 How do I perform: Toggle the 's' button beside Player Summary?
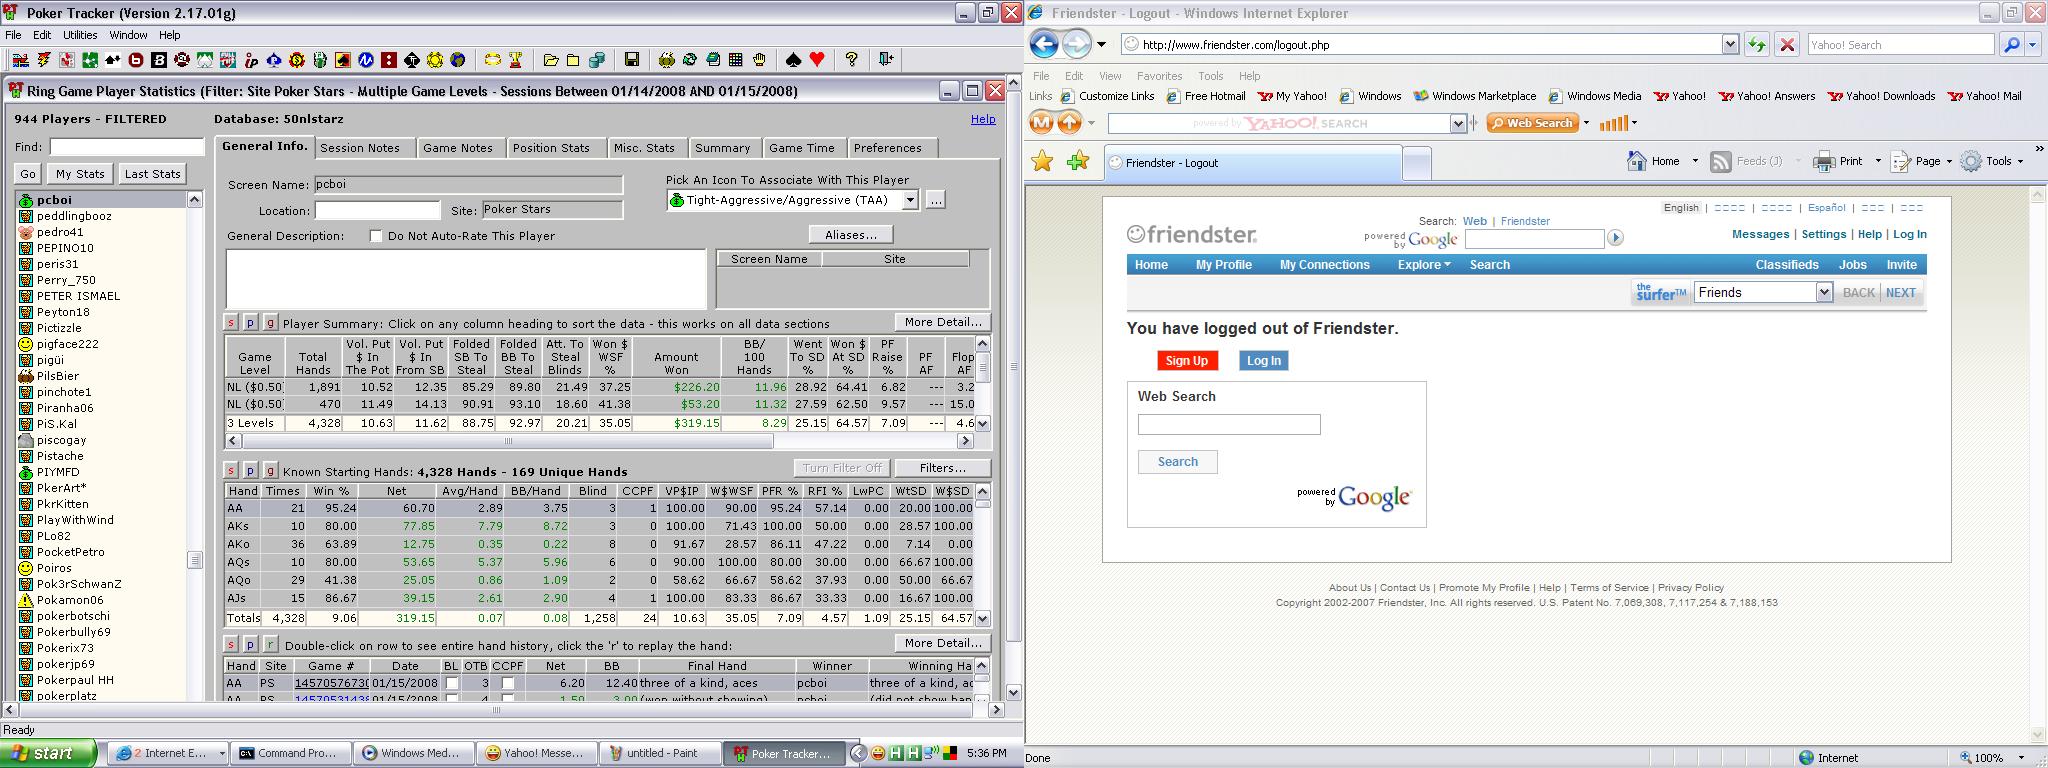pos(231,323)
